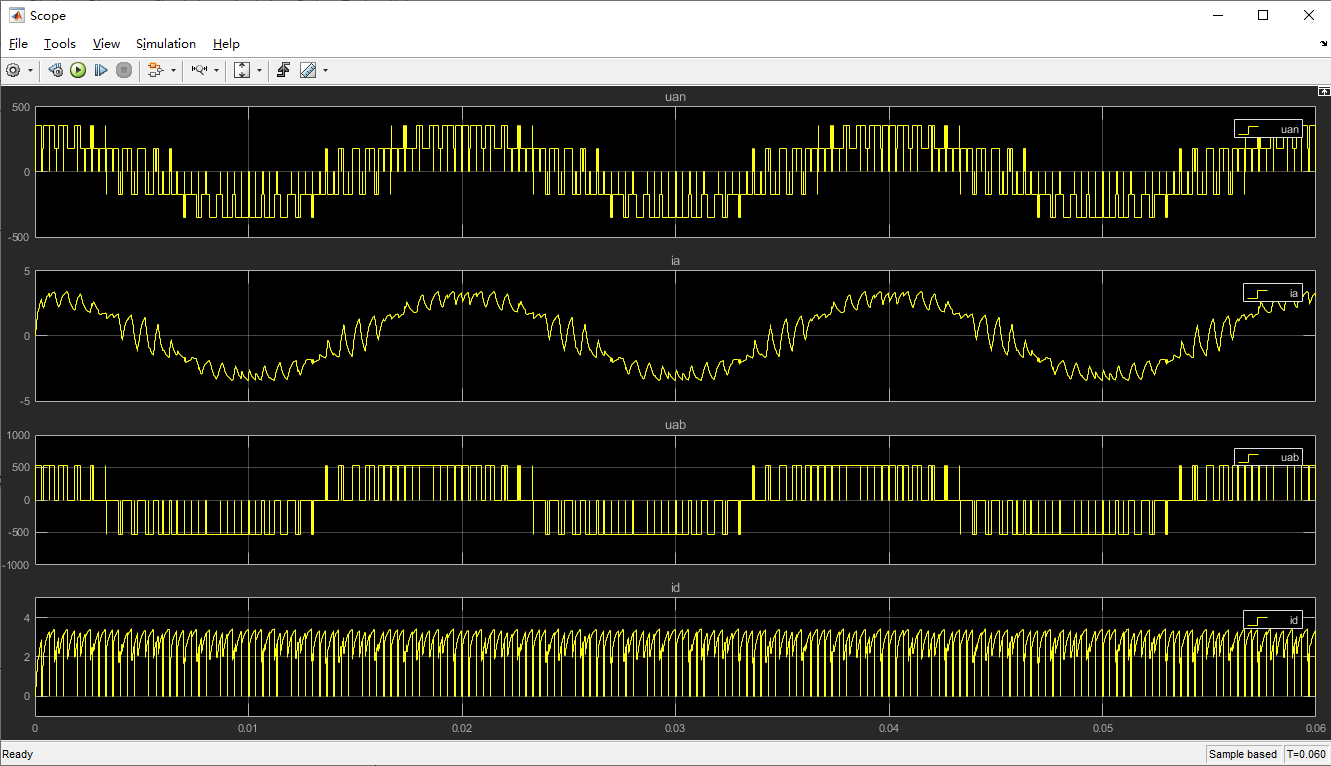Step forward the simulation one step
1331x766 pixels.
(101, 70)
